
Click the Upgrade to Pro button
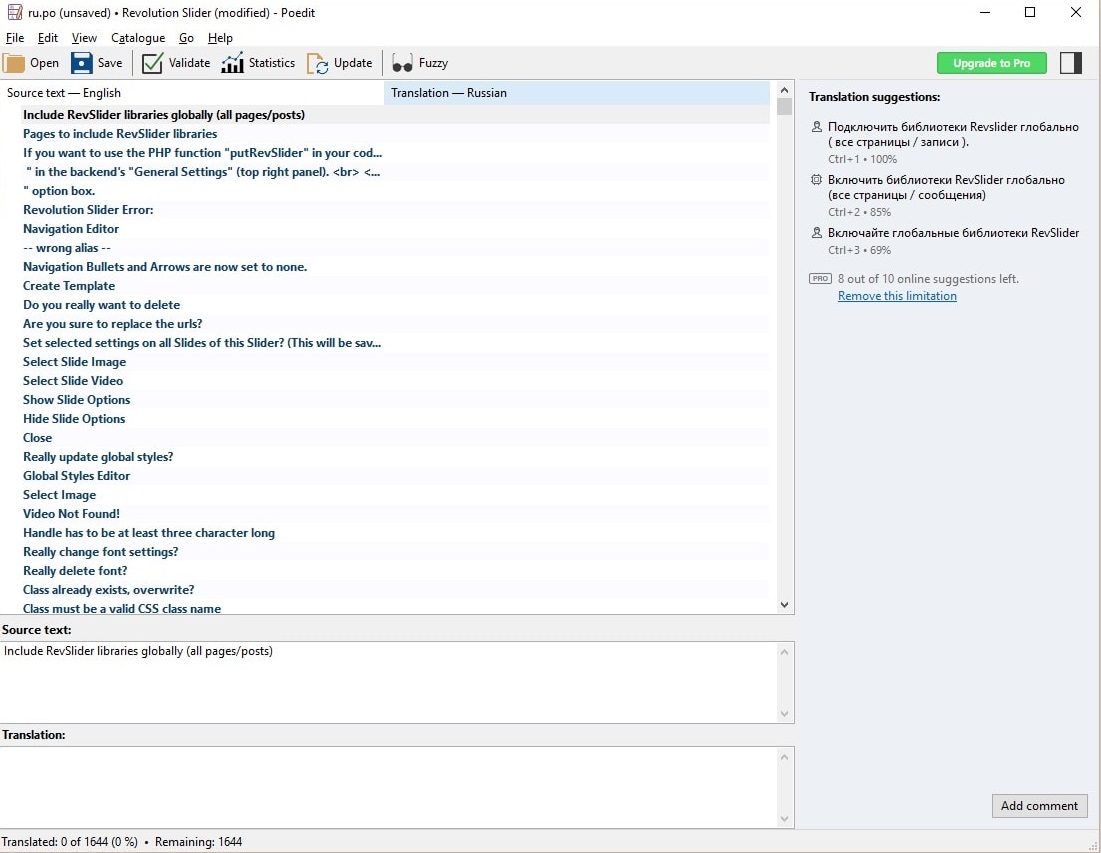[991, 63]
